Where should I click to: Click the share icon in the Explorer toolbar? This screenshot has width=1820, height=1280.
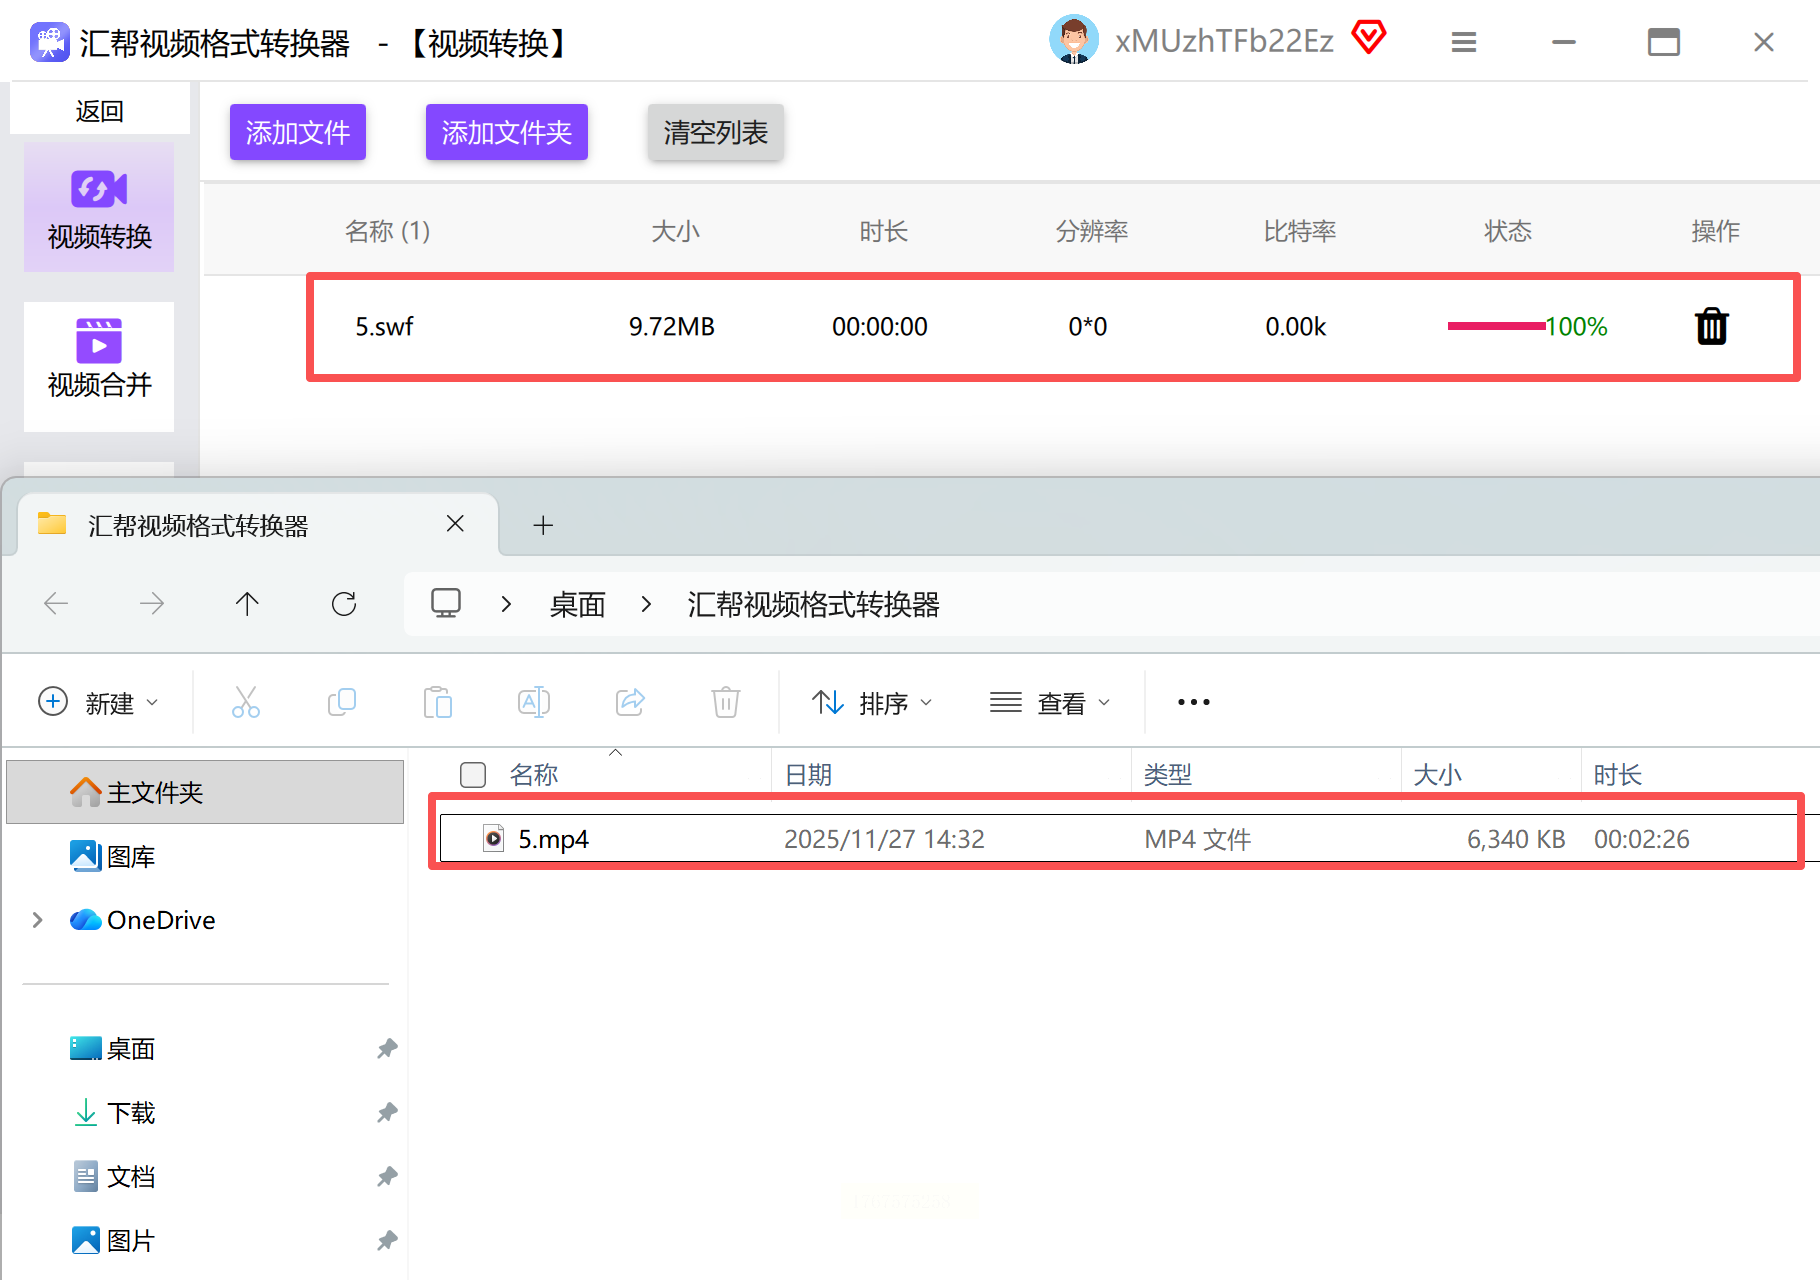(630, 703)
